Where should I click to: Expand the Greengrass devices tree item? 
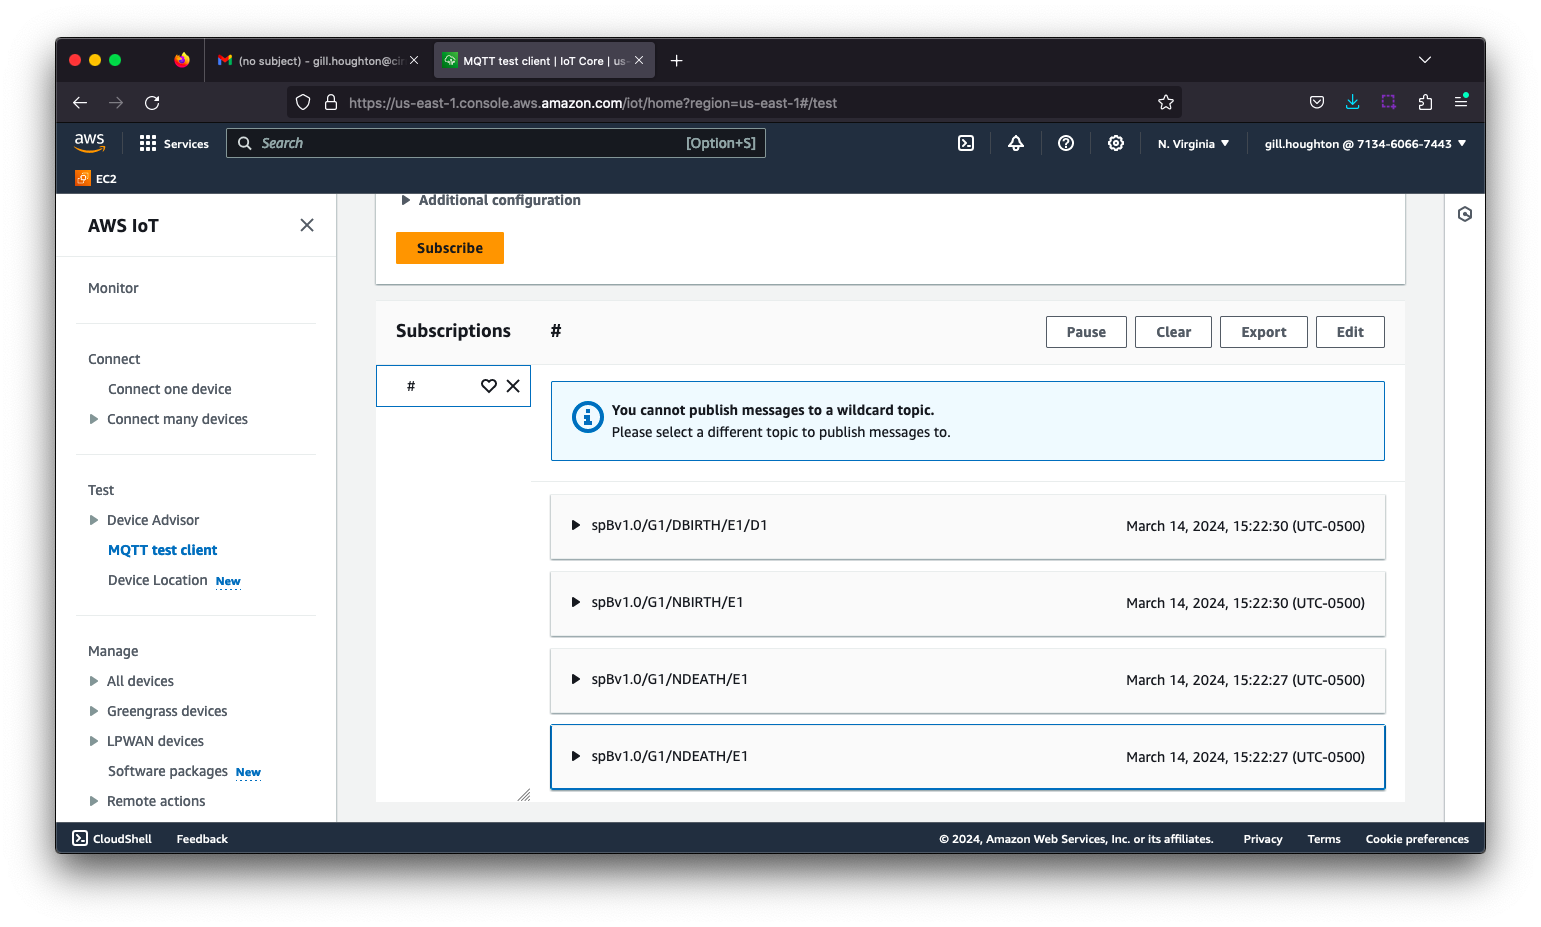[x=94, y=711]
